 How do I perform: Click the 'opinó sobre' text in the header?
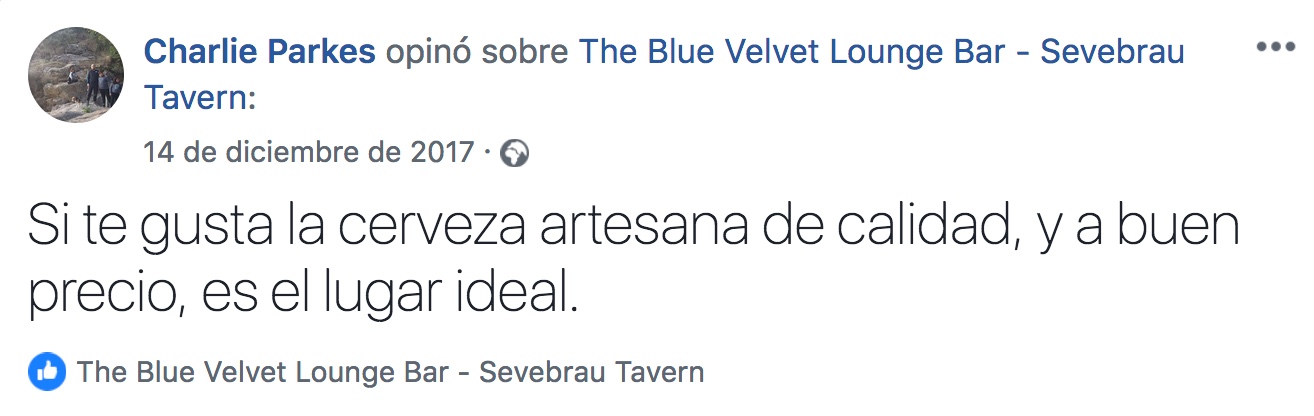coord(478,52)
